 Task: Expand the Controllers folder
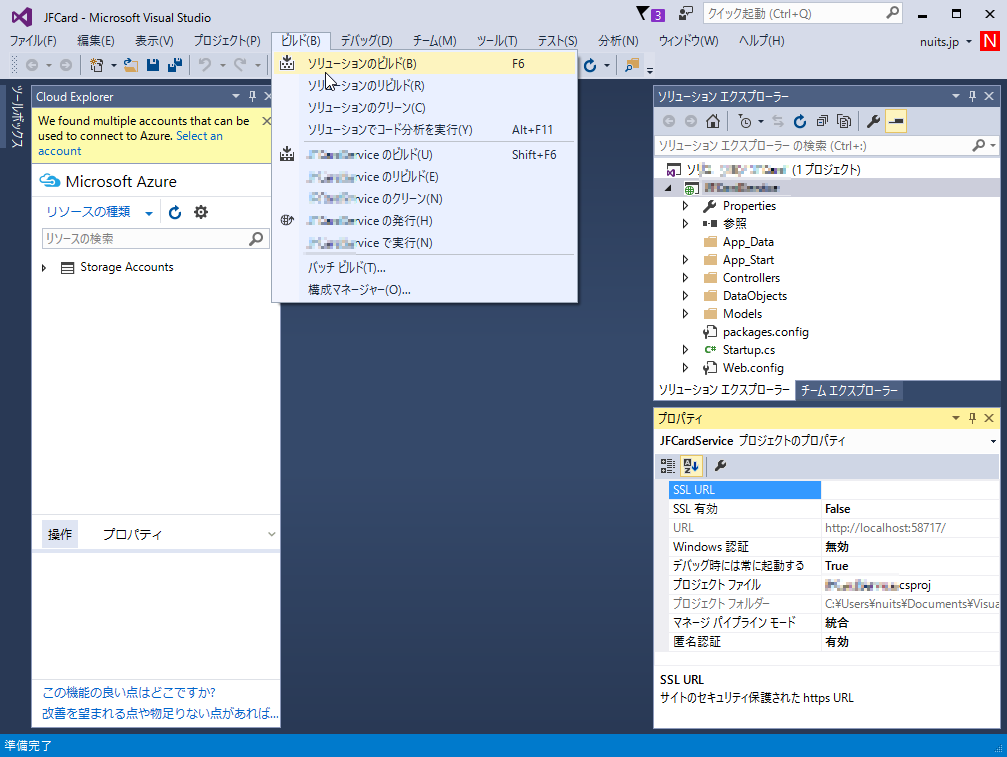point(685,278)
